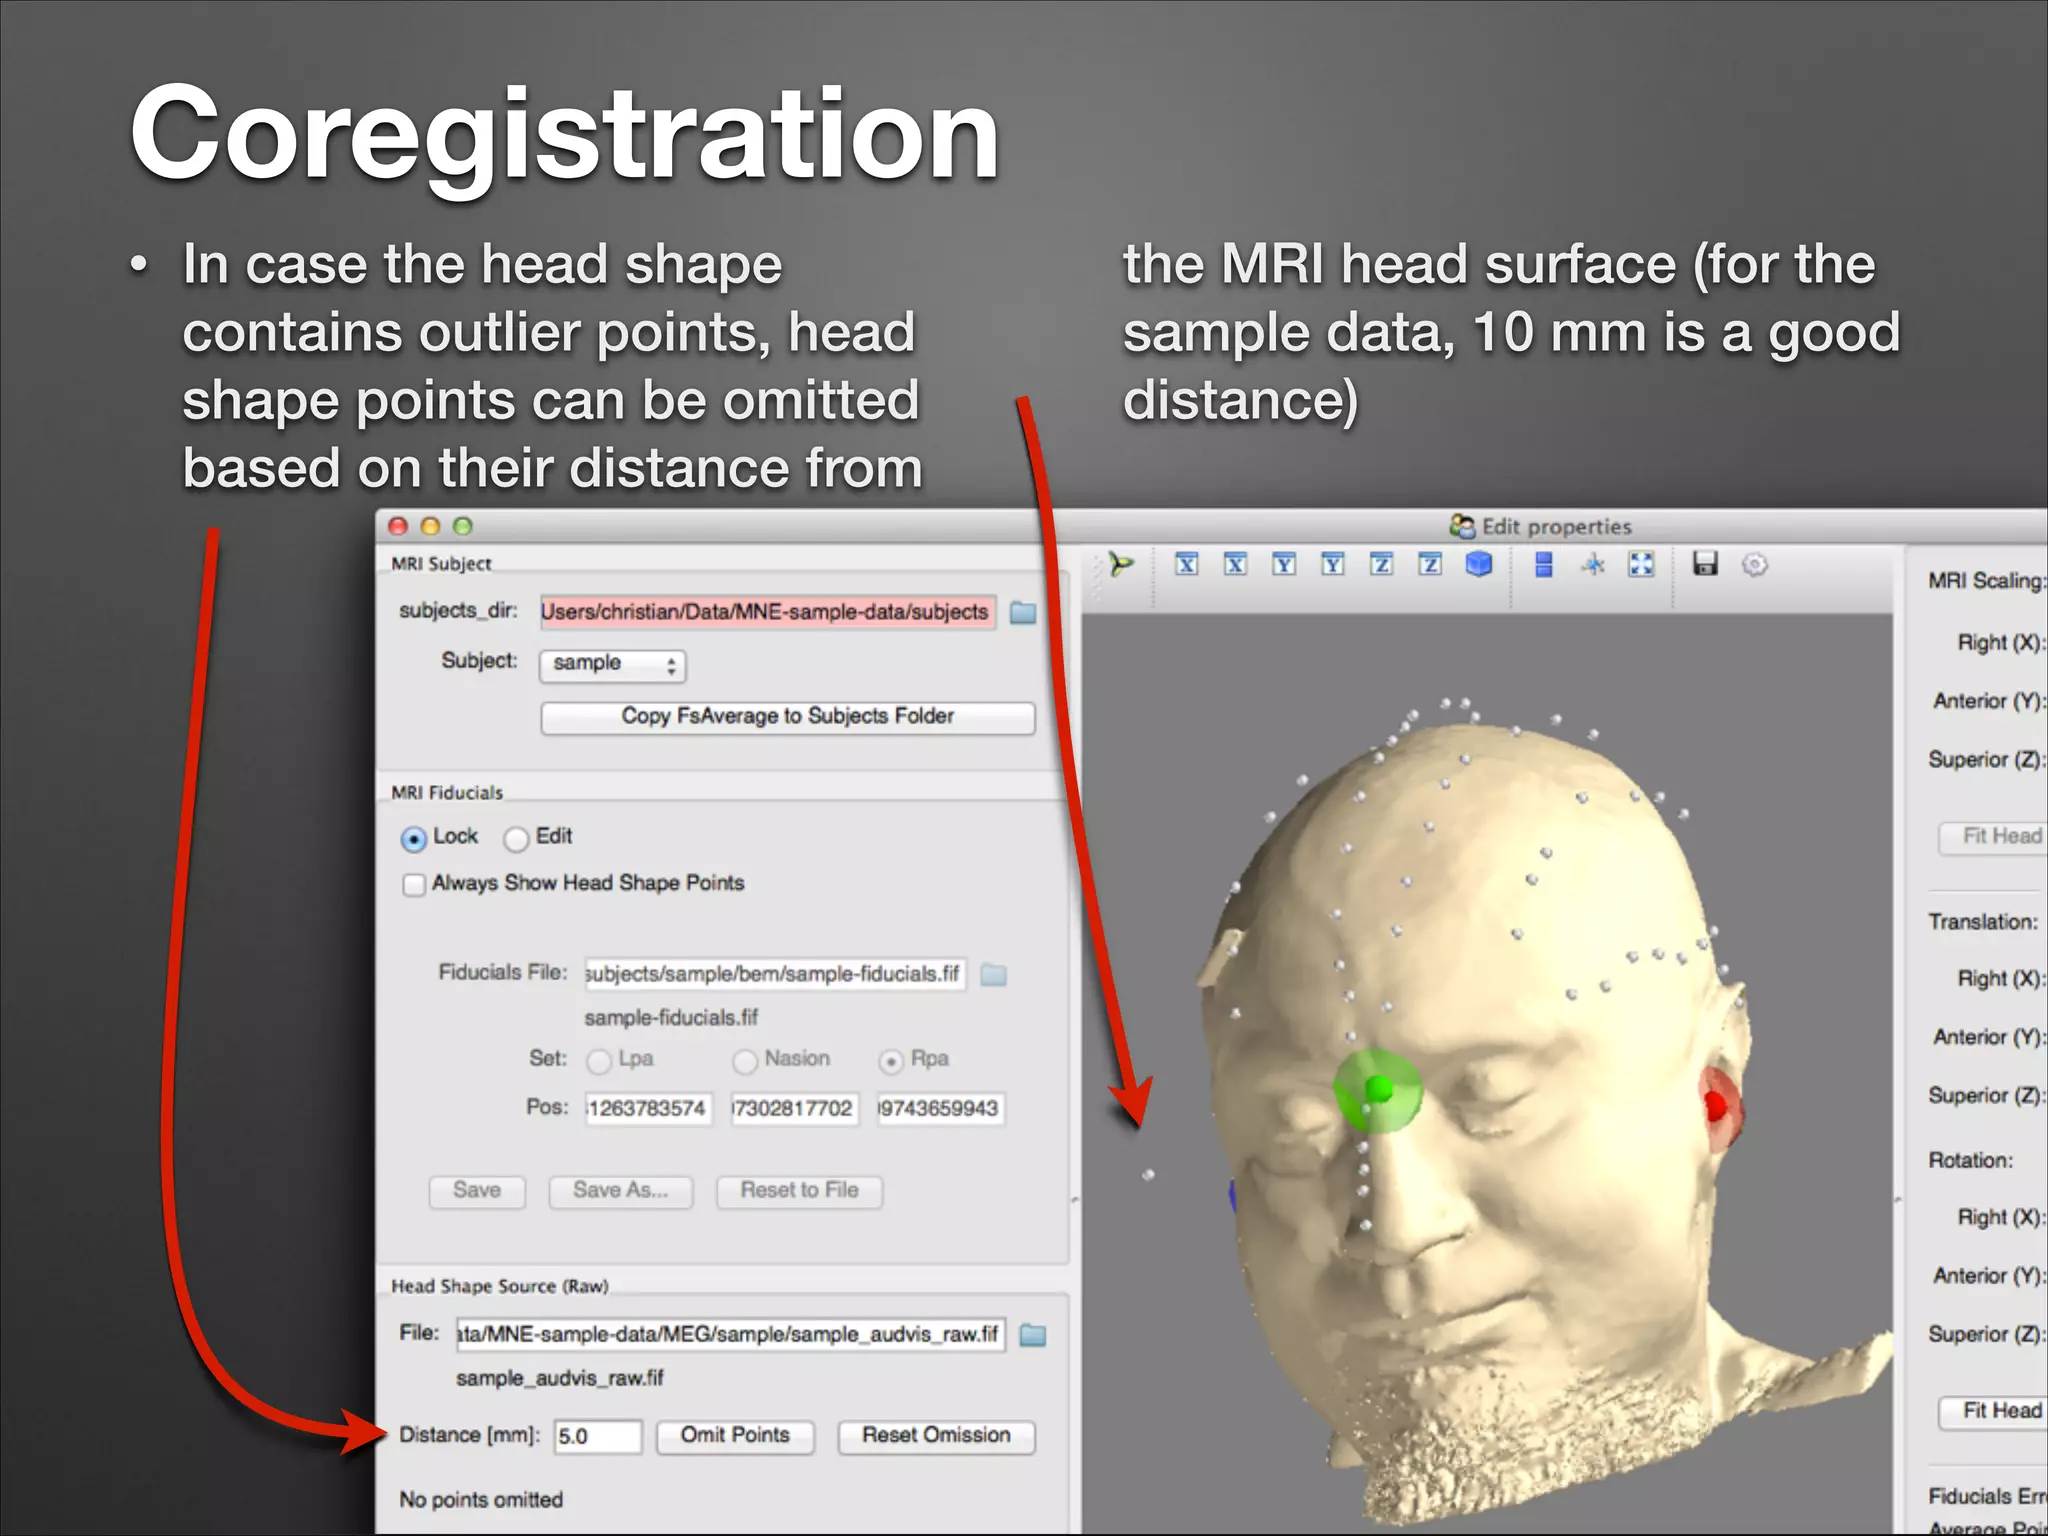Select the second Z axis view icon

click(x=1430, y=565)
